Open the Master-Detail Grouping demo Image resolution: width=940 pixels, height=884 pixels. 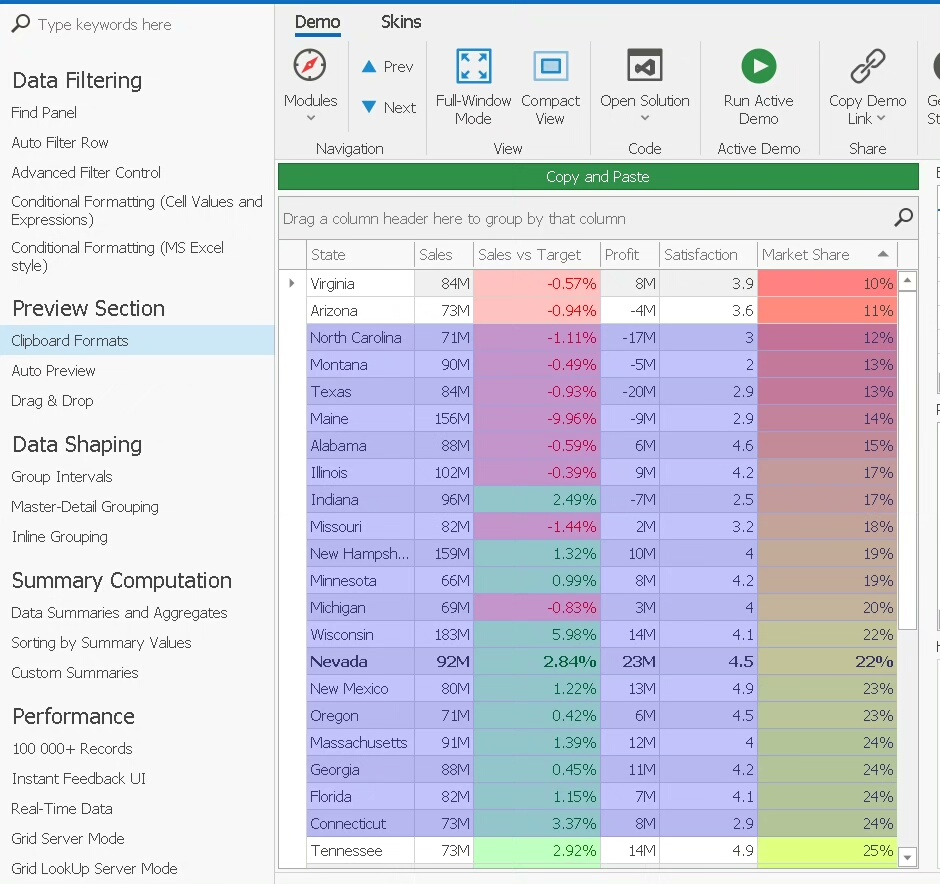coord(85,507)
